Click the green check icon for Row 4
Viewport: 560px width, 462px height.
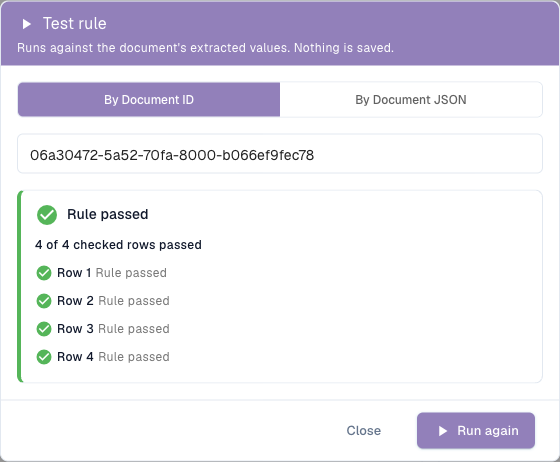tap(44, 357)
